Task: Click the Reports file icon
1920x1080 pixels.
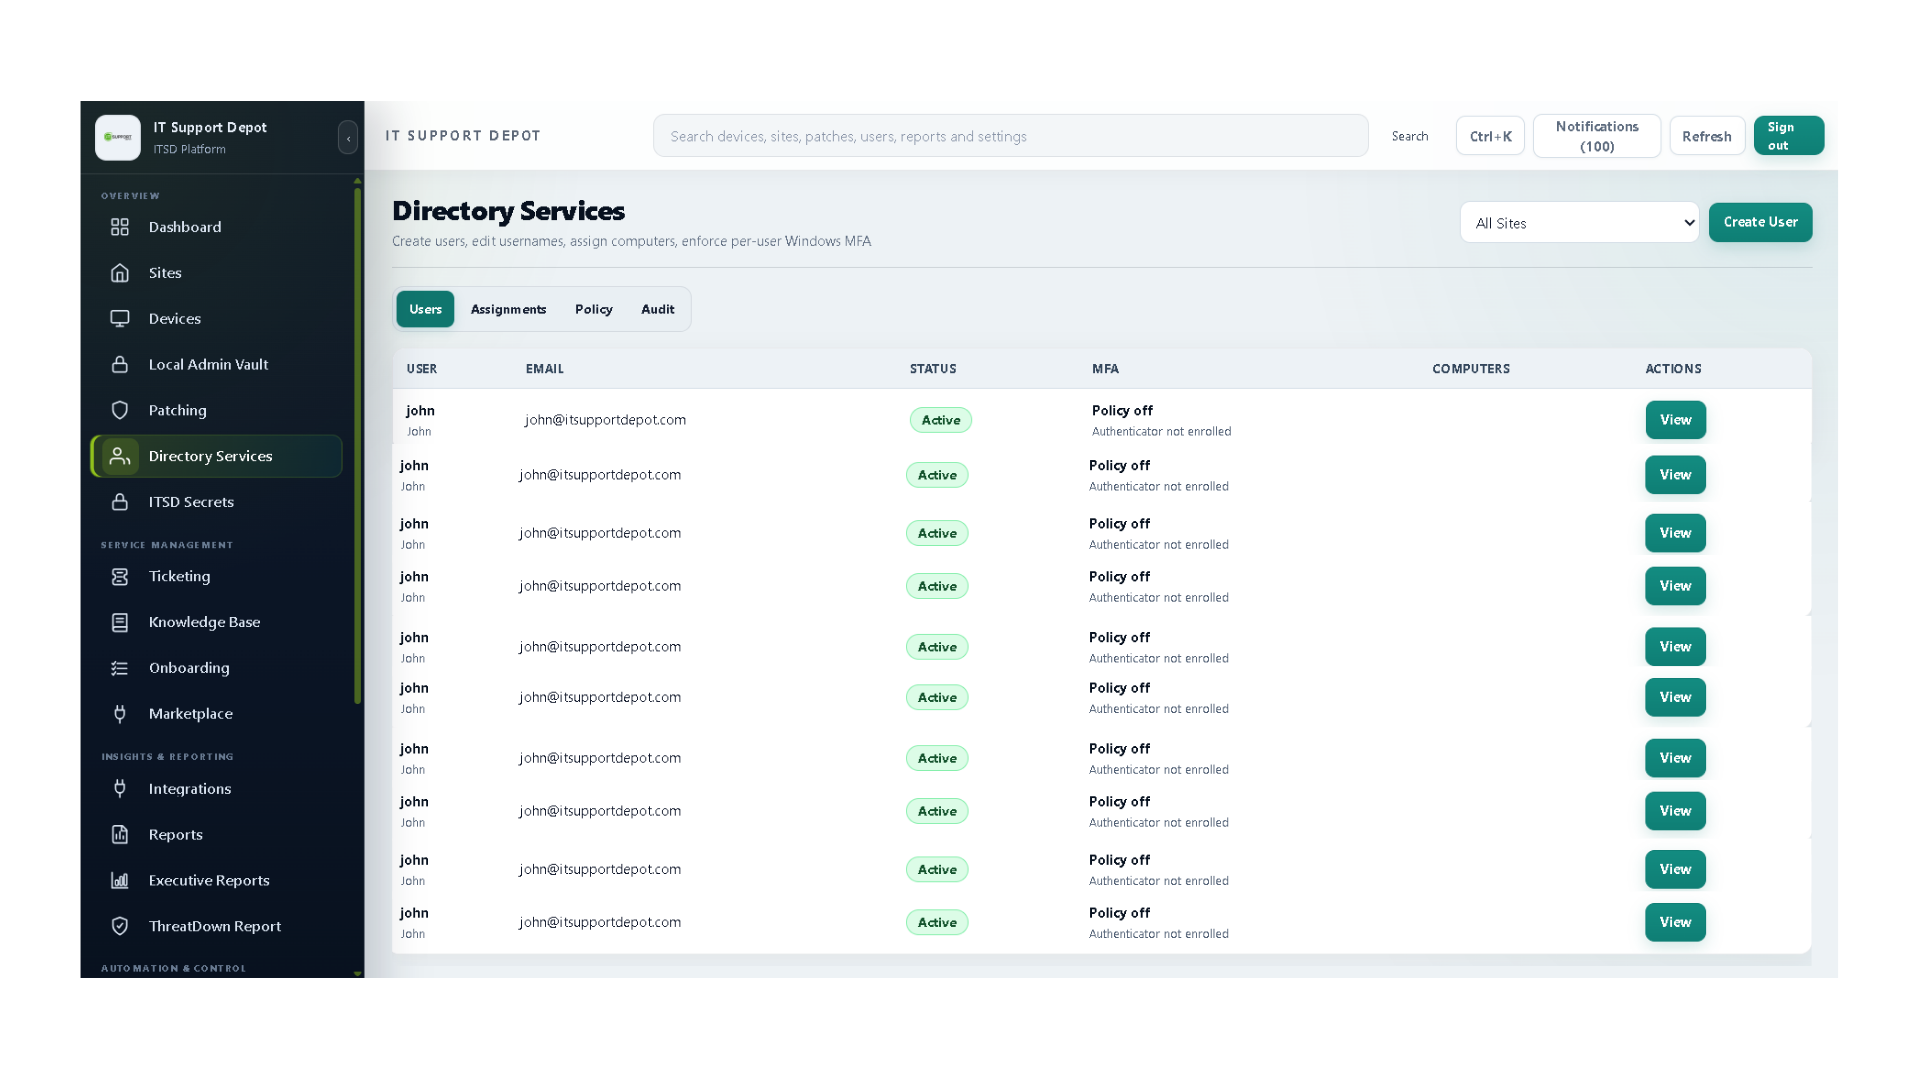Action: click(120, 835)
